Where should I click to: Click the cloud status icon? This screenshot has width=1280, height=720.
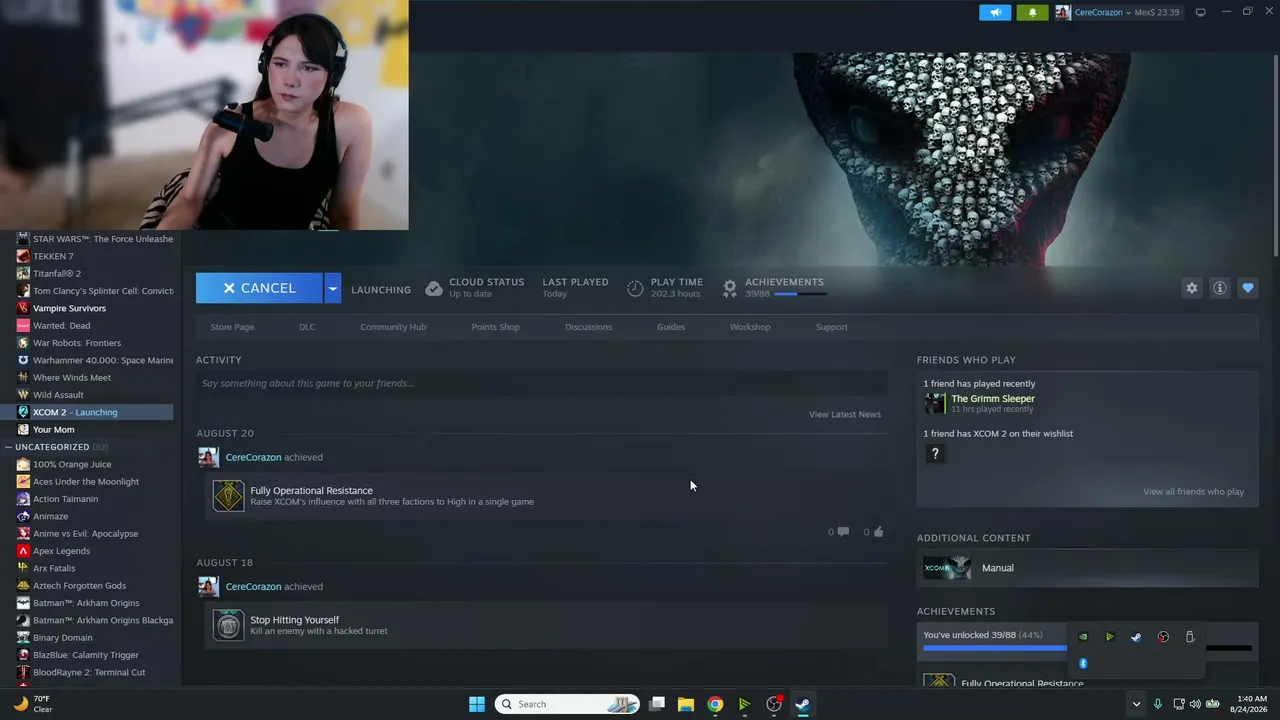pyautogui.click(x=434, y=288)
